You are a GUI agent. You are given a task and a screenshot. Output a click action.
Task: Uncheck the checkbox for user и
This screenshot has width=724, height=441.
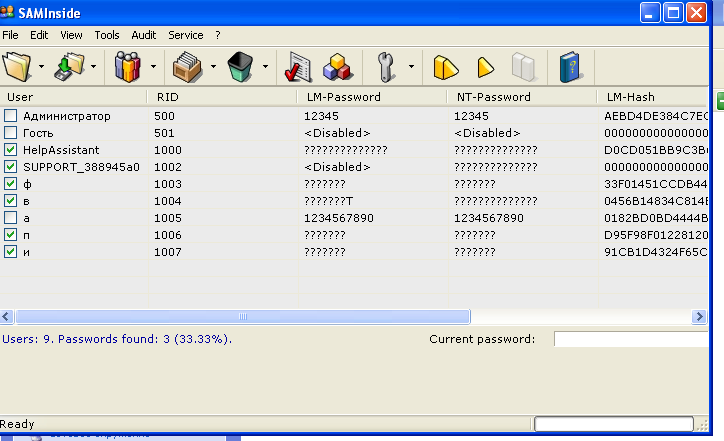11,252
